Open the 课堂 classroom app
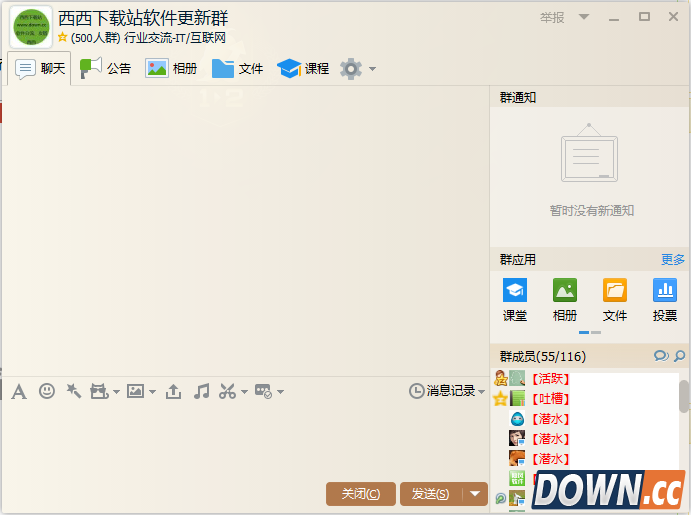The image size is (691, 515). (x=515, y=300)
